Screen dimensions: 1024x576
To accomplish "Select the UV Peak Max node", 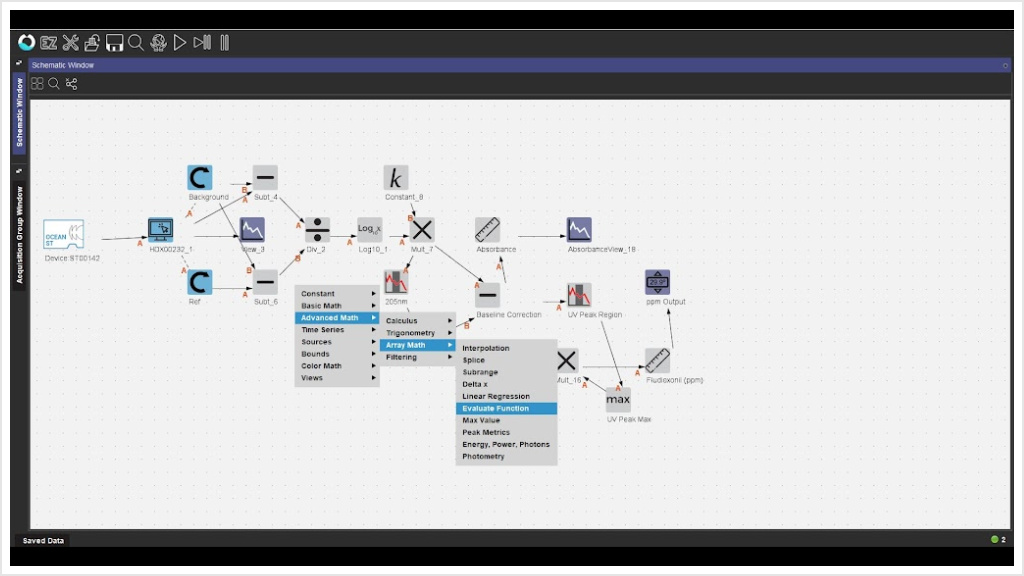I will coord(618,400).
